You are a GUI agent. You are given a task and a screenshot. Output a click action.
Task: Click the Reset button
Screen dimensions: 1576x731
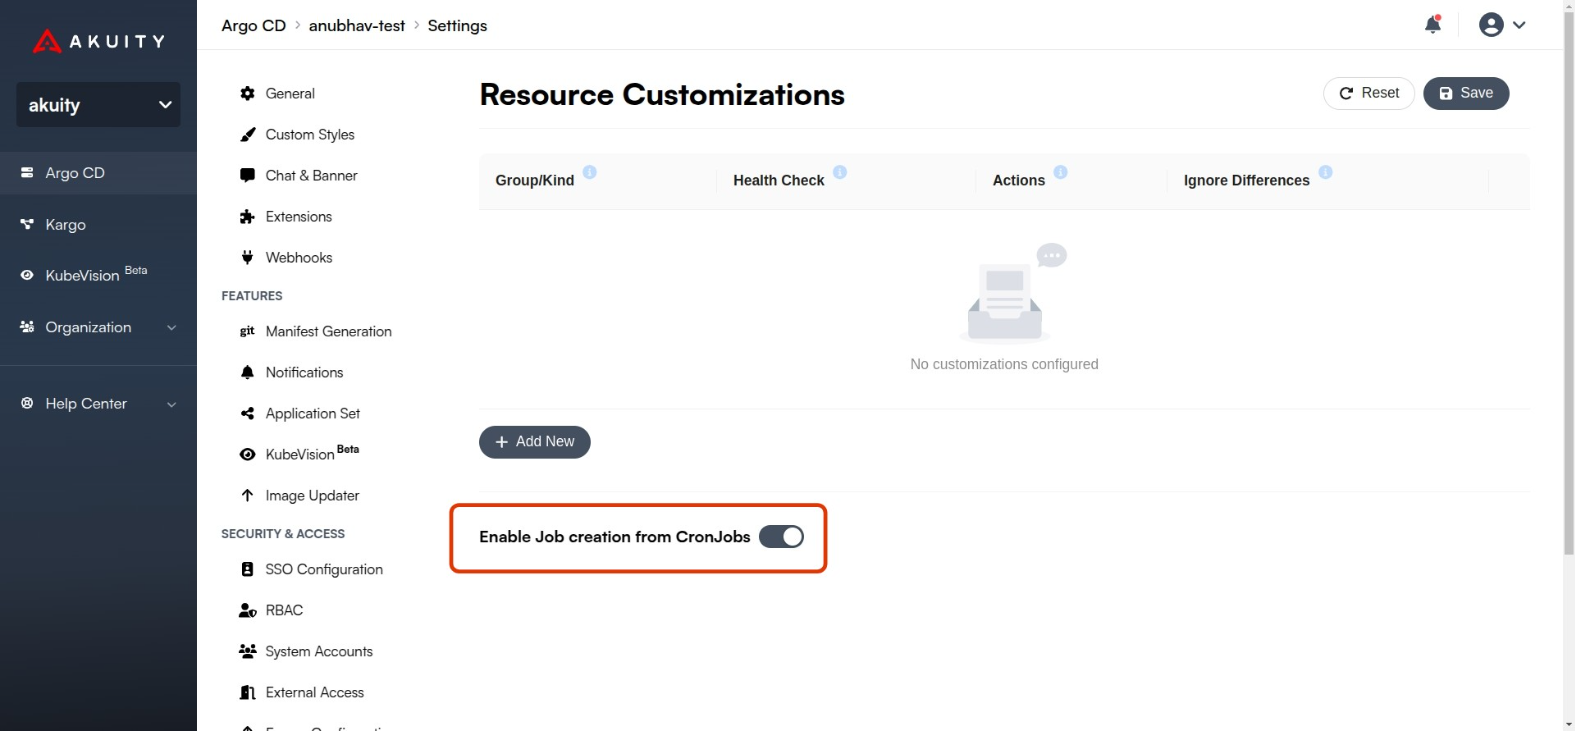pyautogui.click(x=1369, y=93)
